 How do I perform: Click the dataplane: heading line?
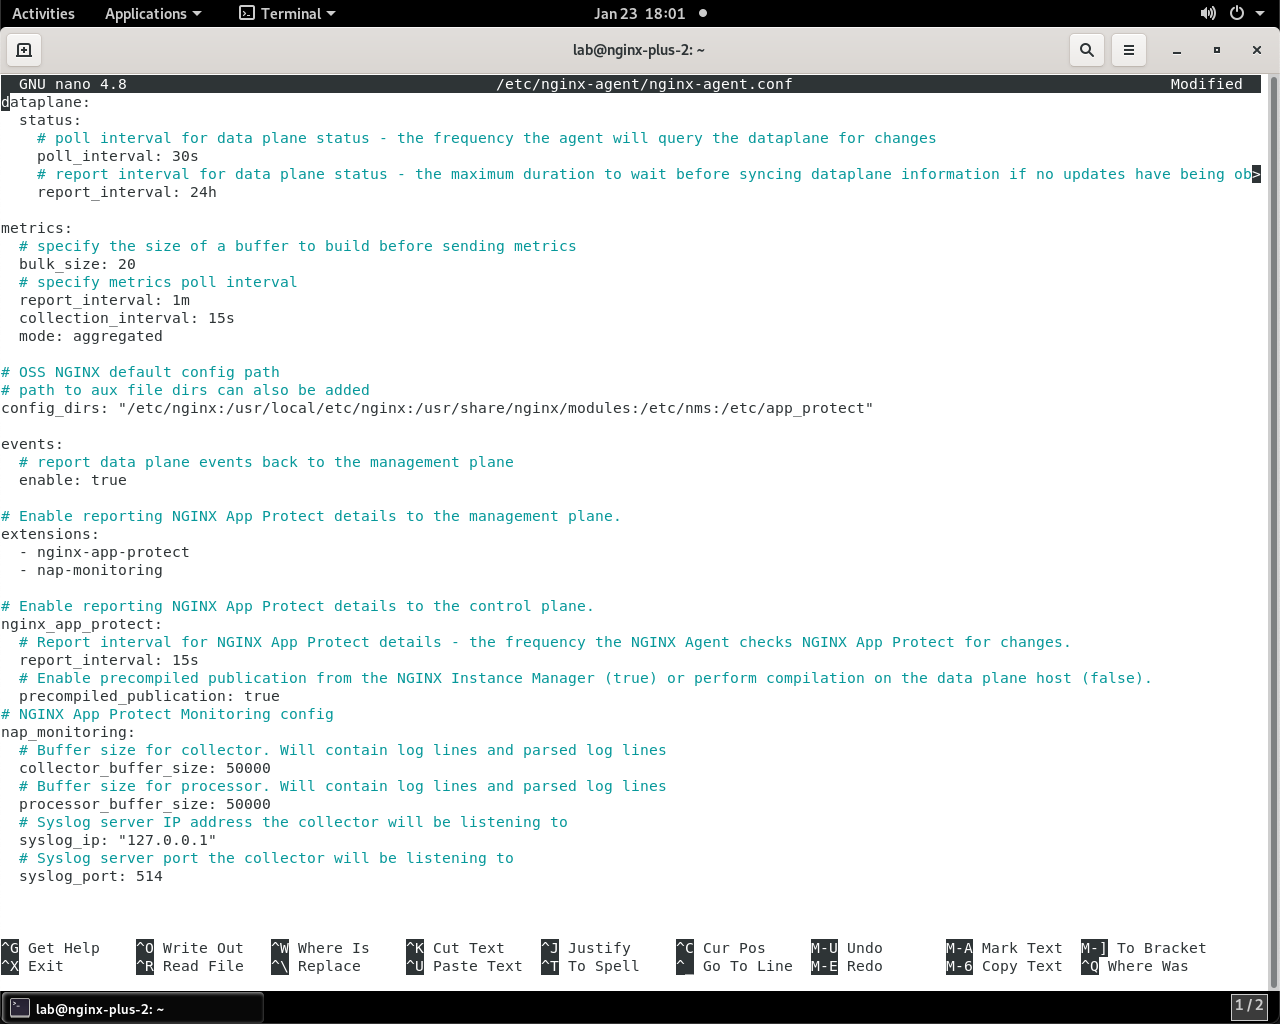click(x=46, y=102)
